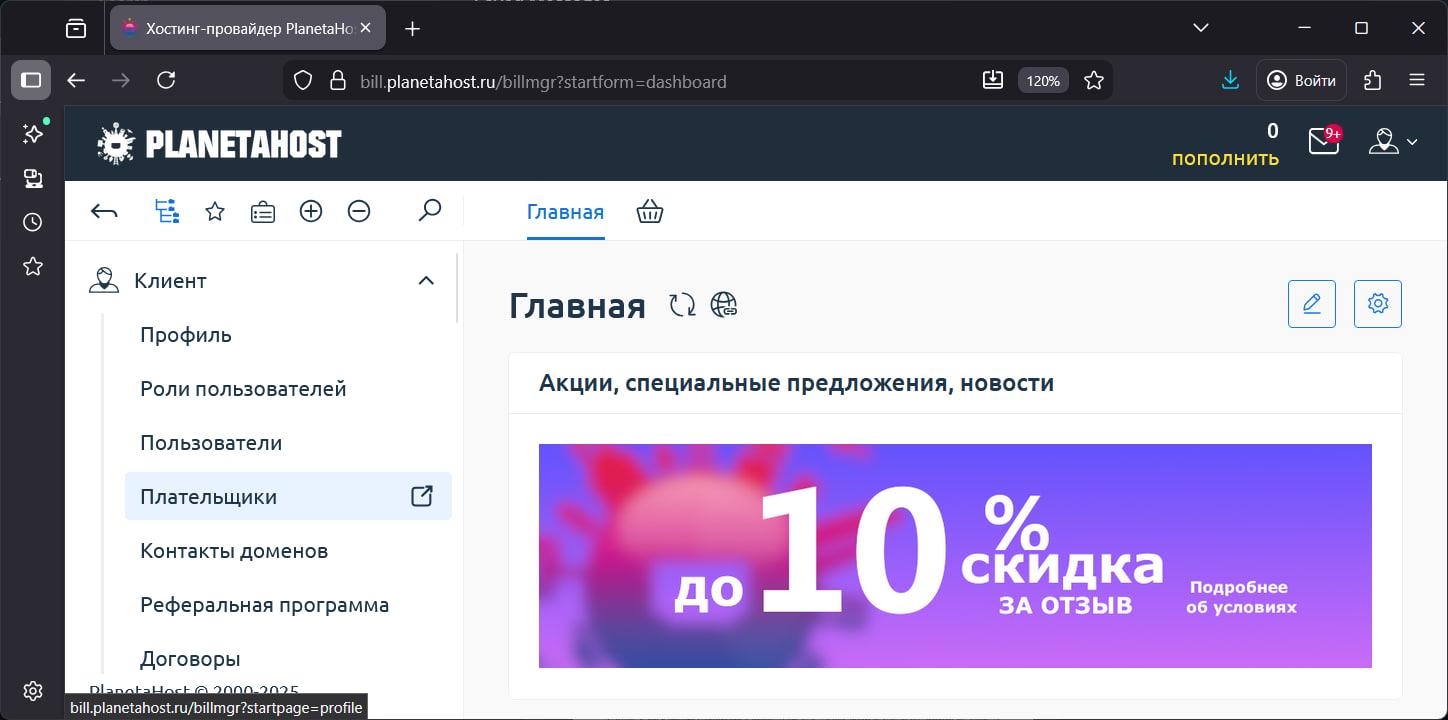This screenshot has height=720, width=1448.
Task: Open the zoom level indicator showing 120%
Action: tap(1042, 81)
